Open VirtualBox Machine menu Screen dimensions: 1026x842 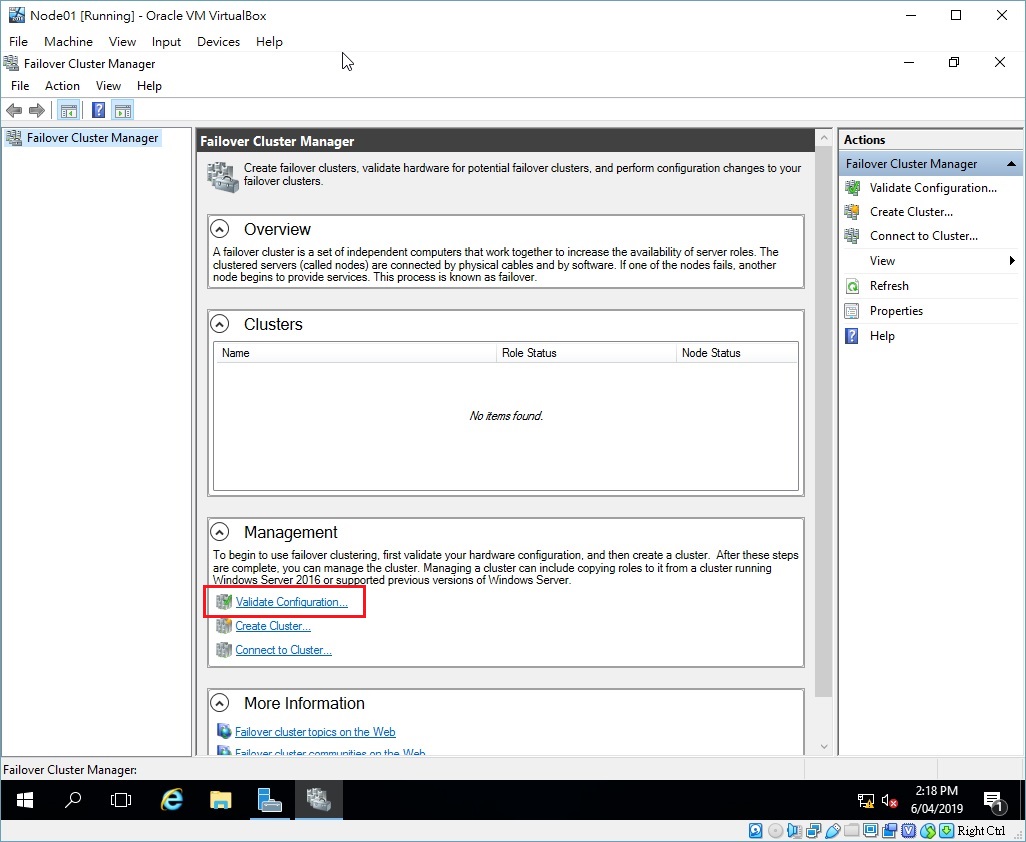coord(68,41)
